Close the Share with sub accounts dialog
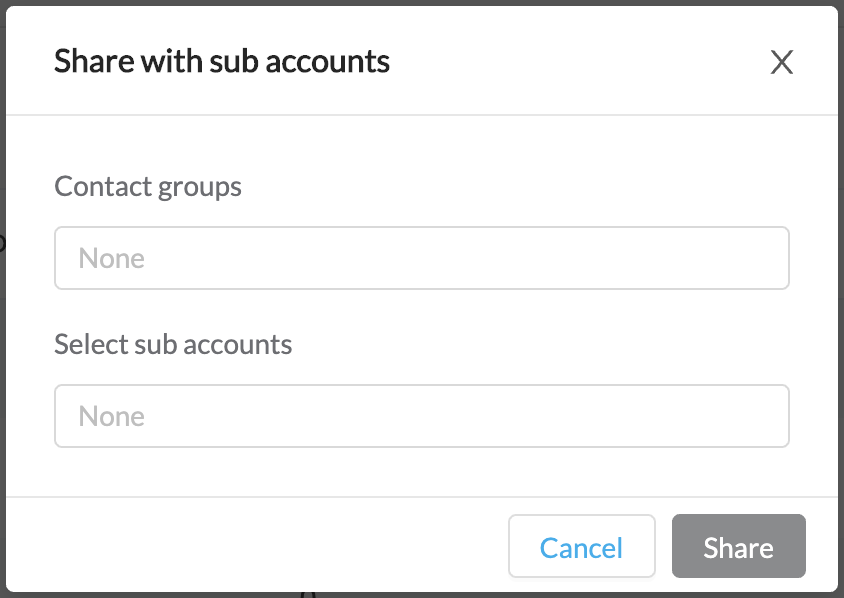 [x=781, y=63]
